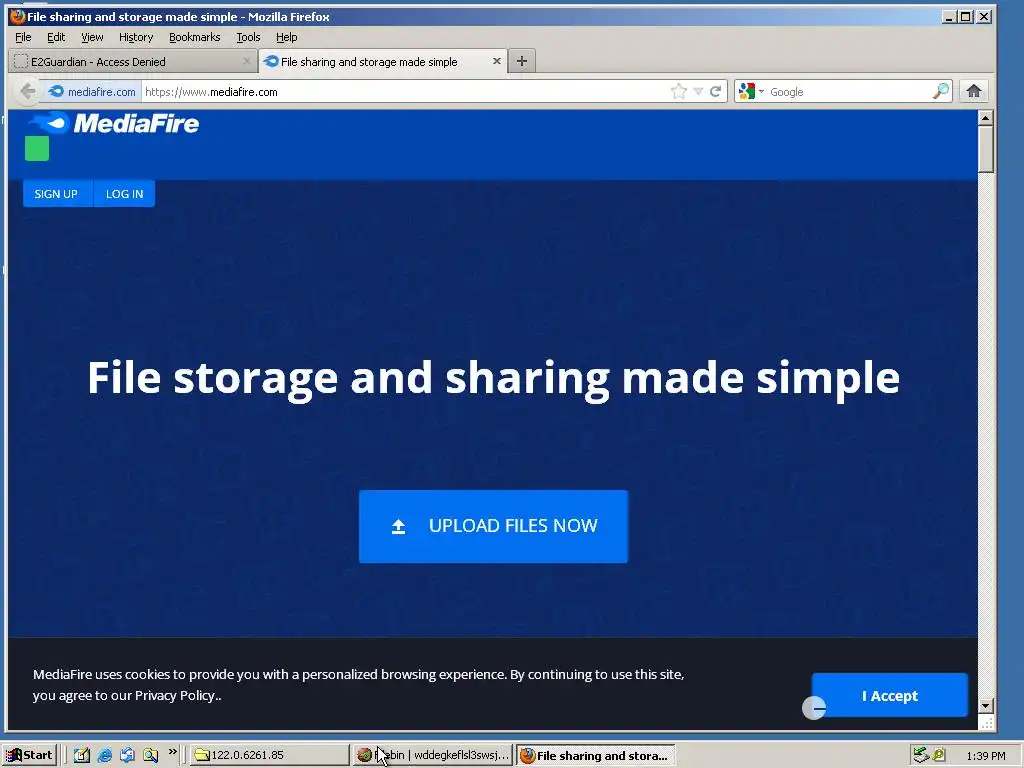
Task: Switch to the wddegkeflsl3swsj taskbar window
Action: pos(432,755)
